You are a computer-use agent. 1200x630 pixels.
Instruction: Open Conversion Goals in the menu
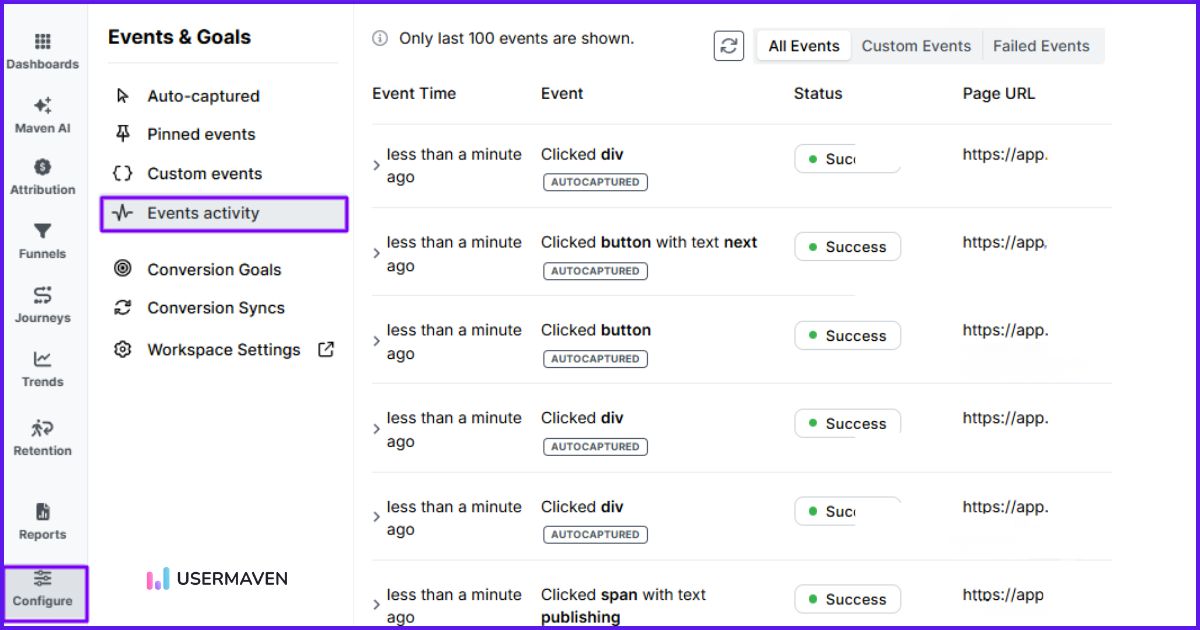tap(214, 270)
